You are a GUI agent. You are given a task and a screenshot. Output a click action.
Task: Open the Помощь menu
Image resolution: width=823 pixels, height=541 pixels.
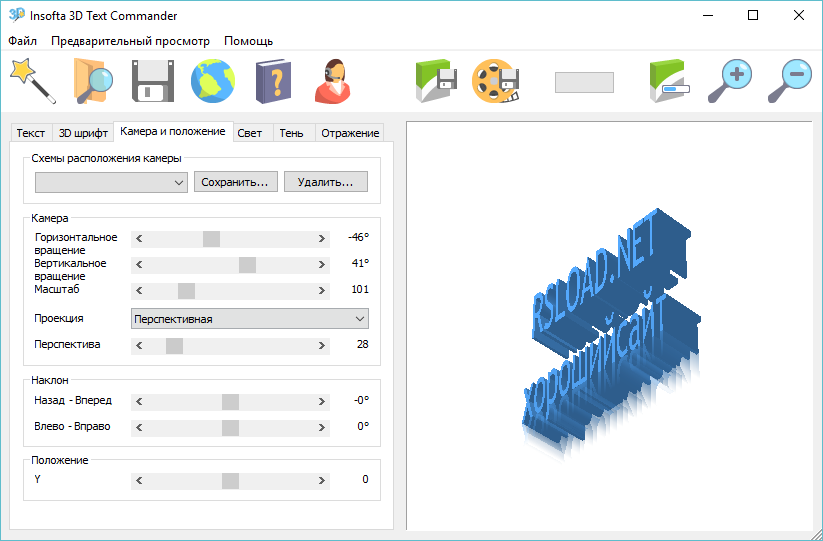pos(249,41)
